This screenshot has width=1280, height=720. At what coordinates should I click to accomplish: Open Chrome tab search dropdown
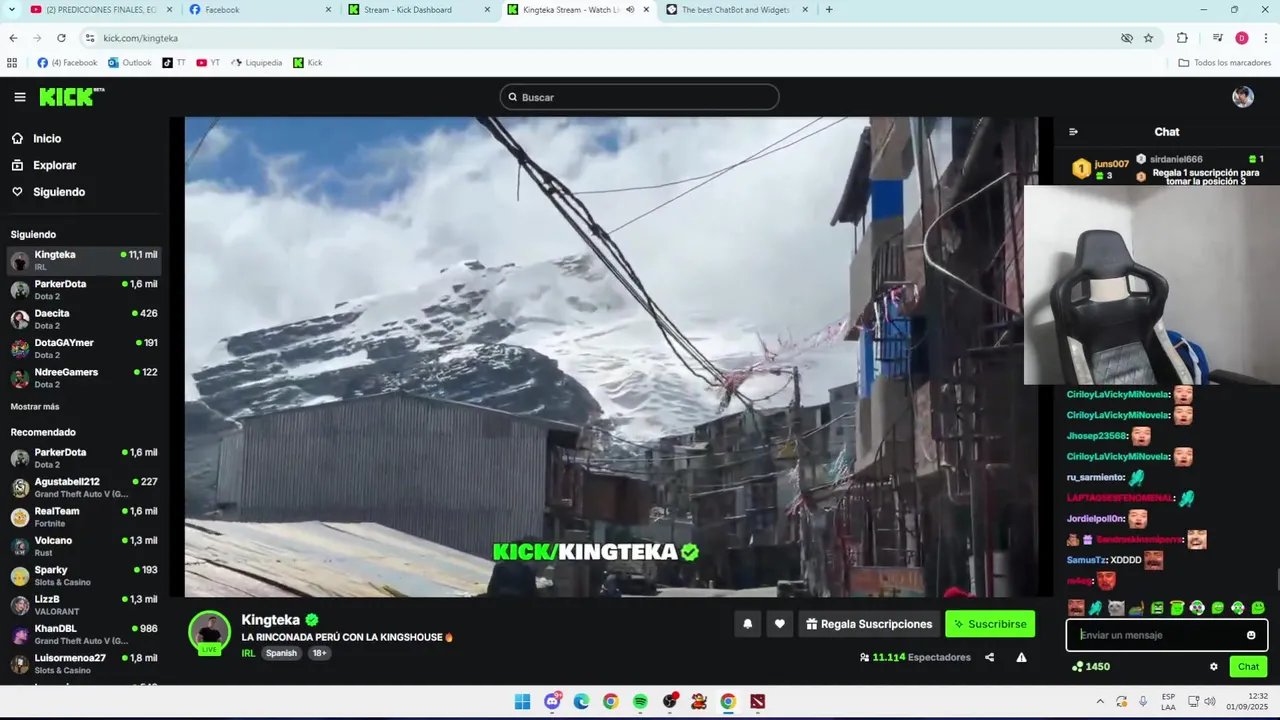[13, 10]
